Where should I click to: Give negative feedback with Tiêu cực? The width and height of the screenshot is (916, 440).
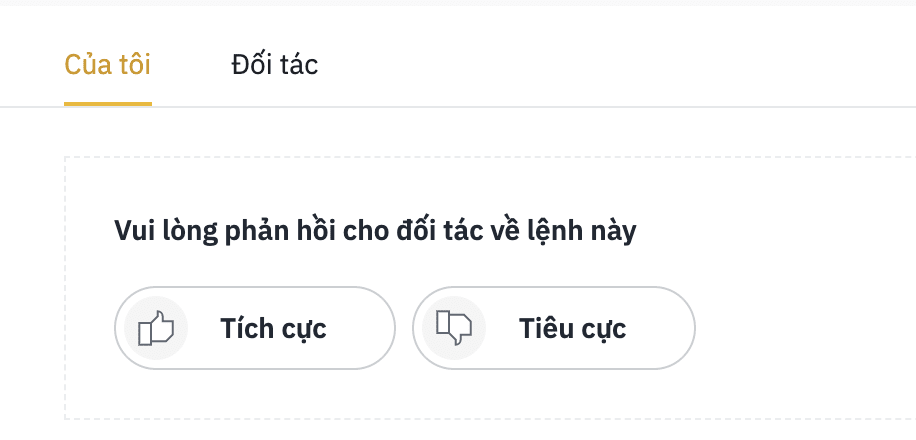click(554, 328)
